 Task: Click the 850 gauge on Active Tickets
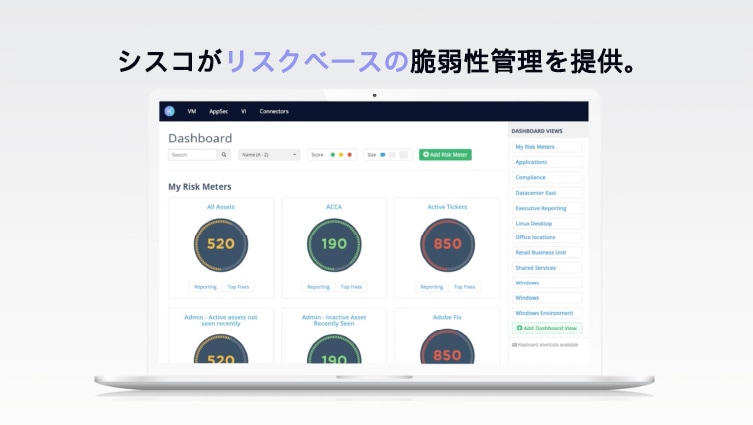click(448, 245)
